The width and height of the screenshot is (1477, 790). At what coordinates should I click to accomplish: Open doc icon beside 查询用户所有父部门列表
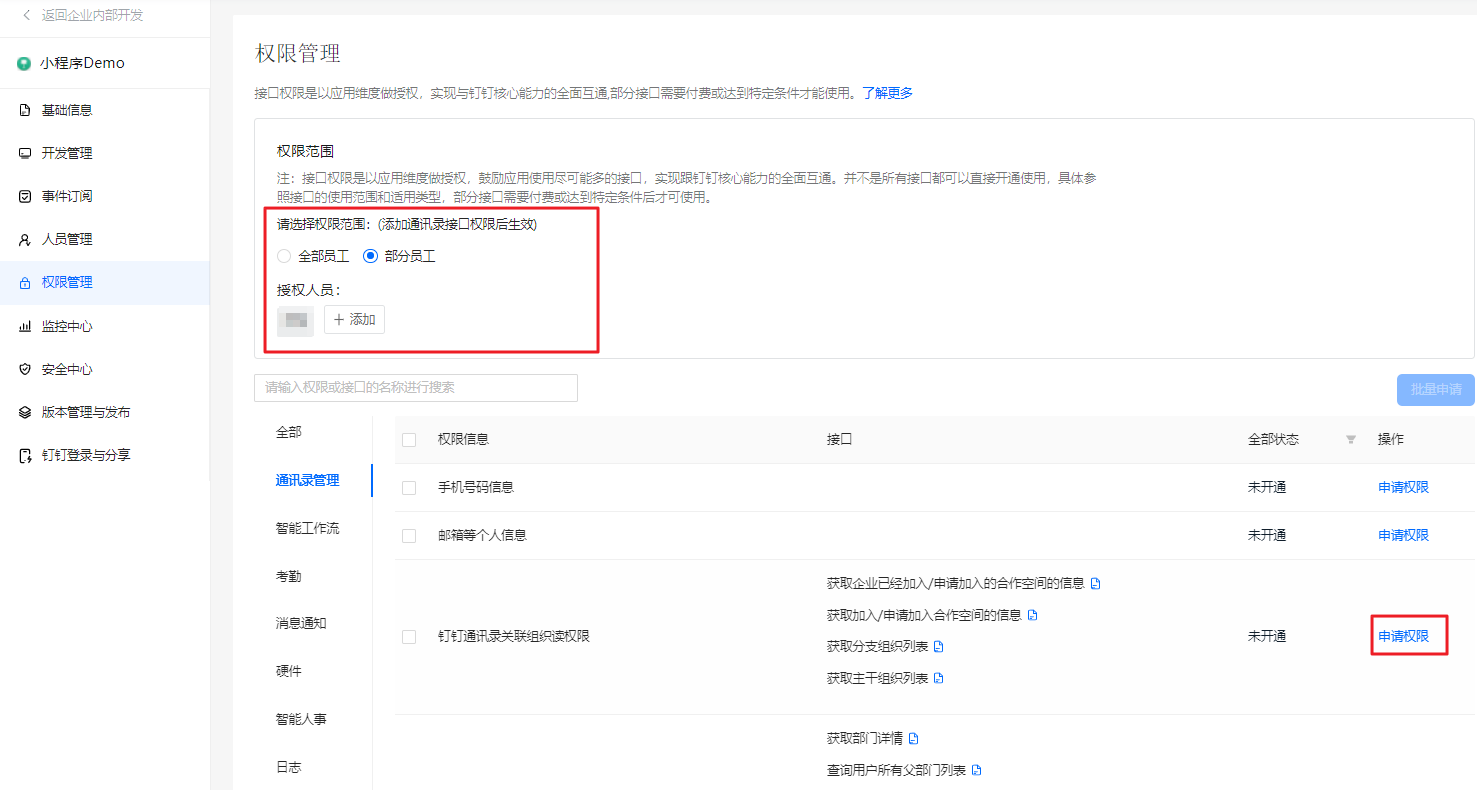pyautogui.click(x=976, y=770)
